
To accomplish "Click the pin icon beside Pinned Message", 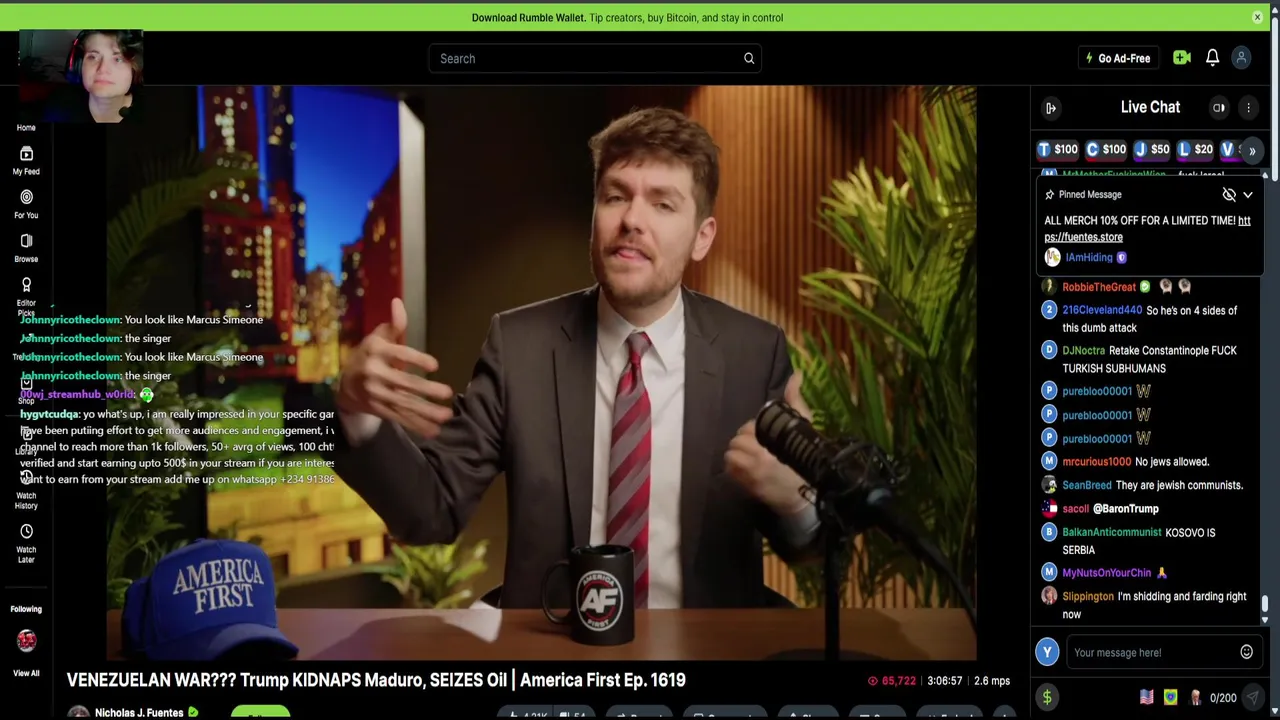I will [x=1049, y=195].
